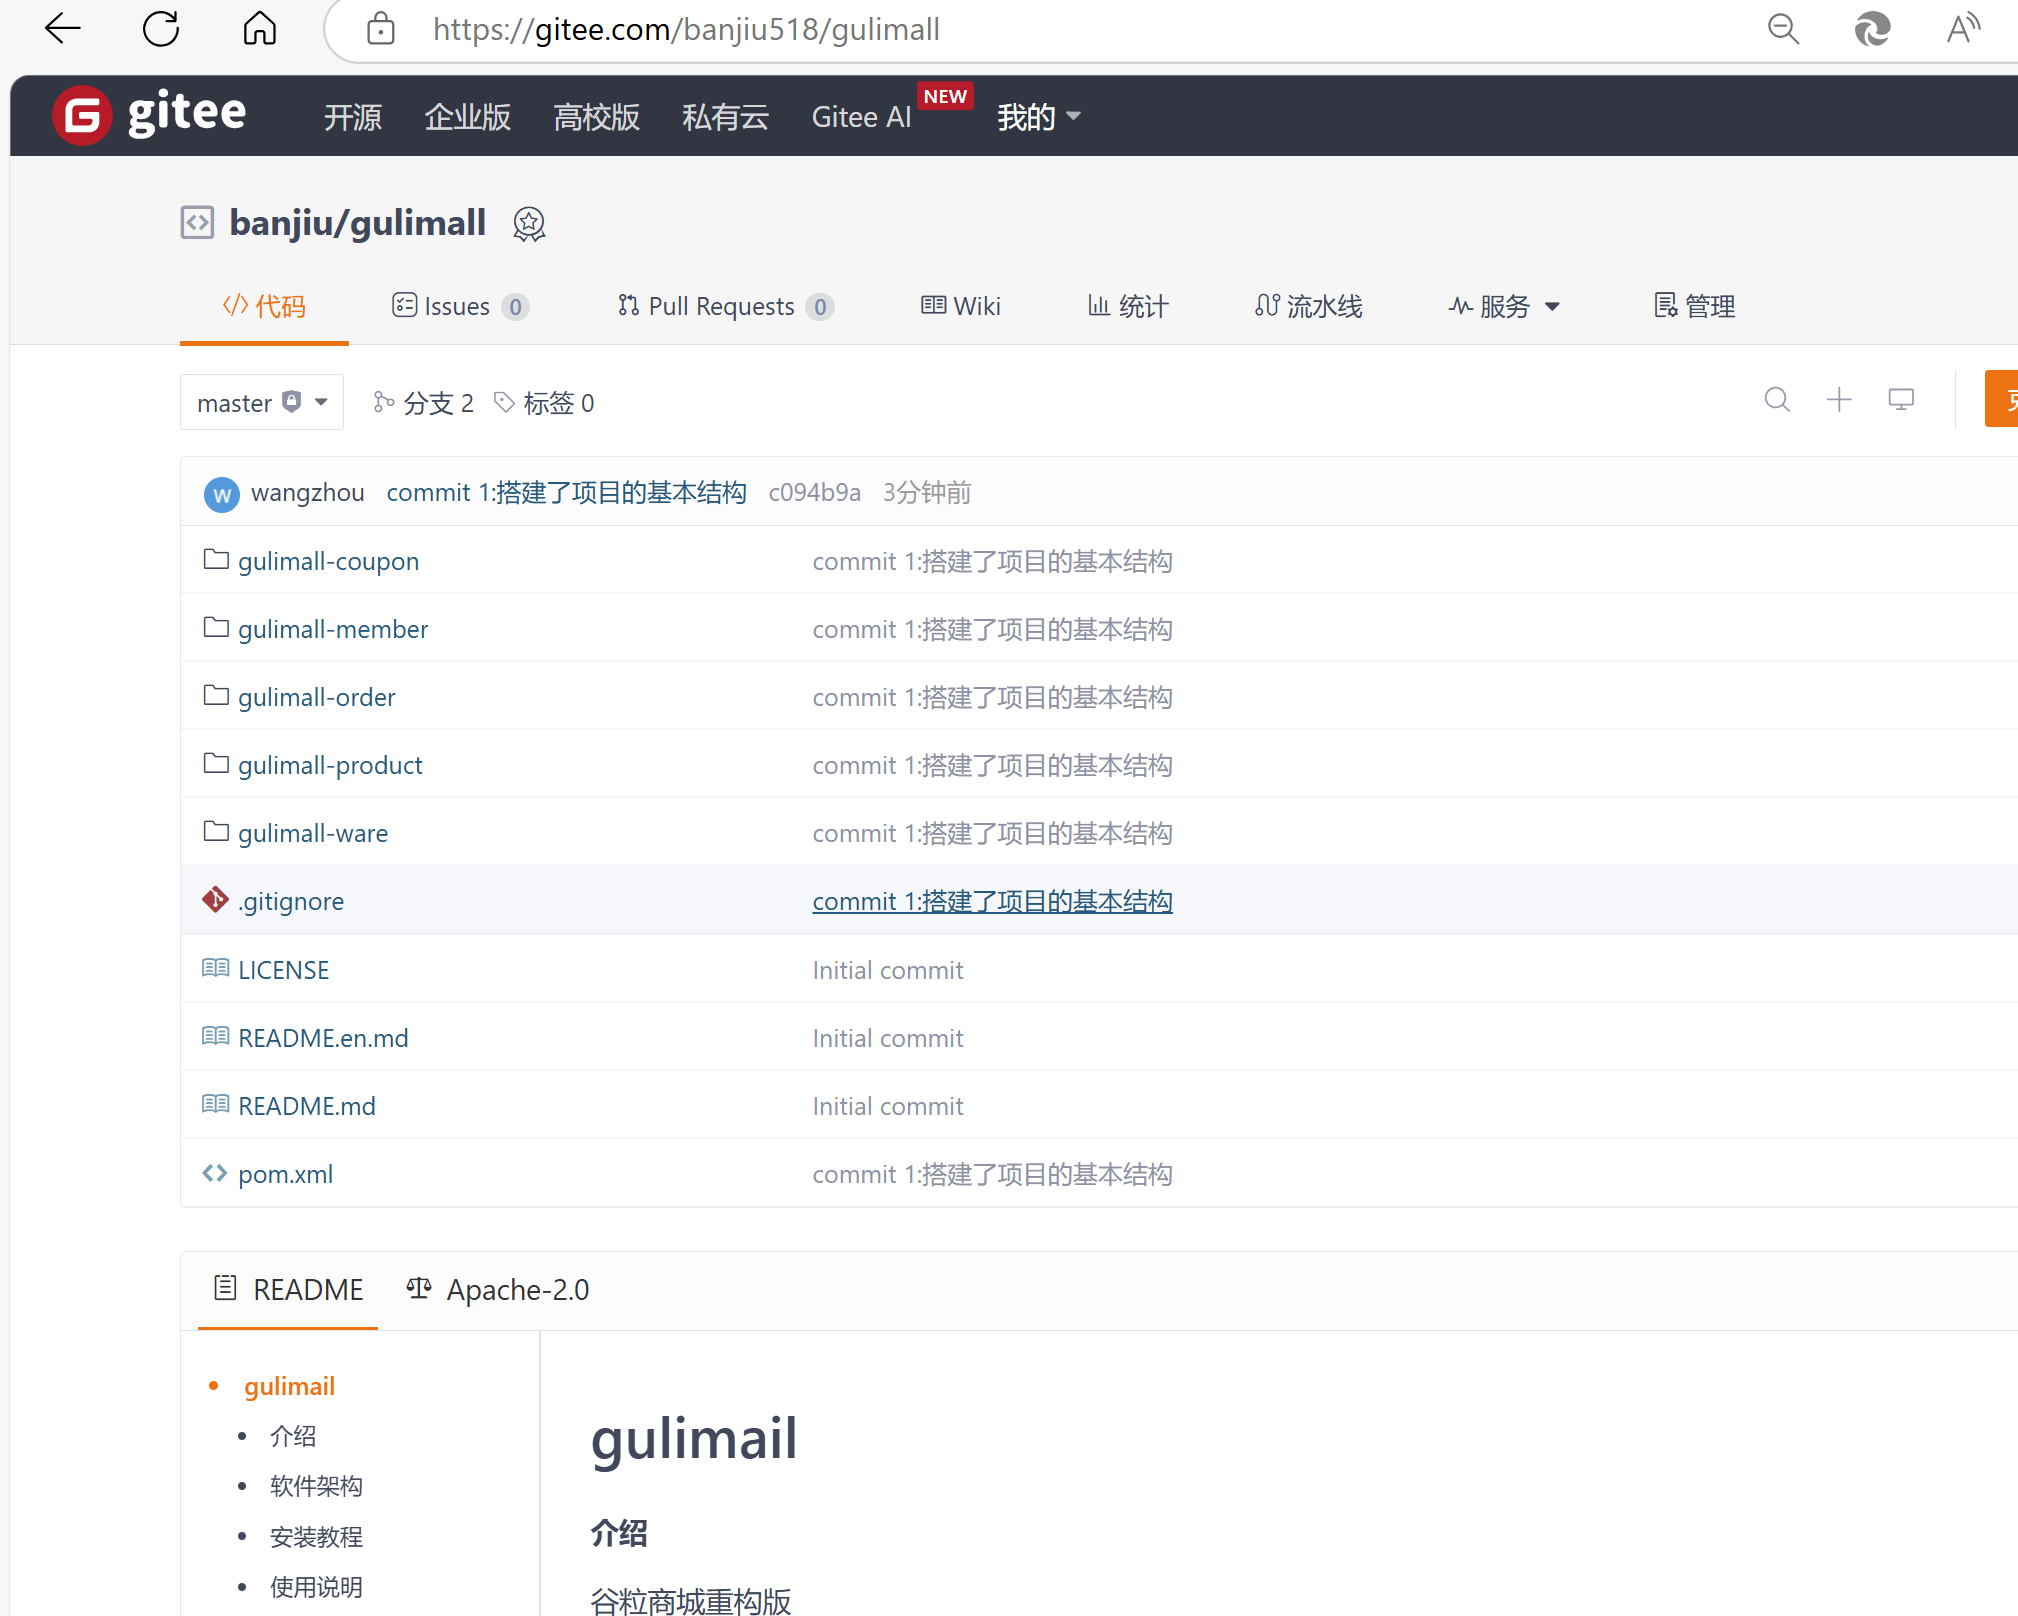Image resolution: width=2018 pixels, height=1616 pixels.
Task: Click the browser address bar
Action: tap(1000, 29)
